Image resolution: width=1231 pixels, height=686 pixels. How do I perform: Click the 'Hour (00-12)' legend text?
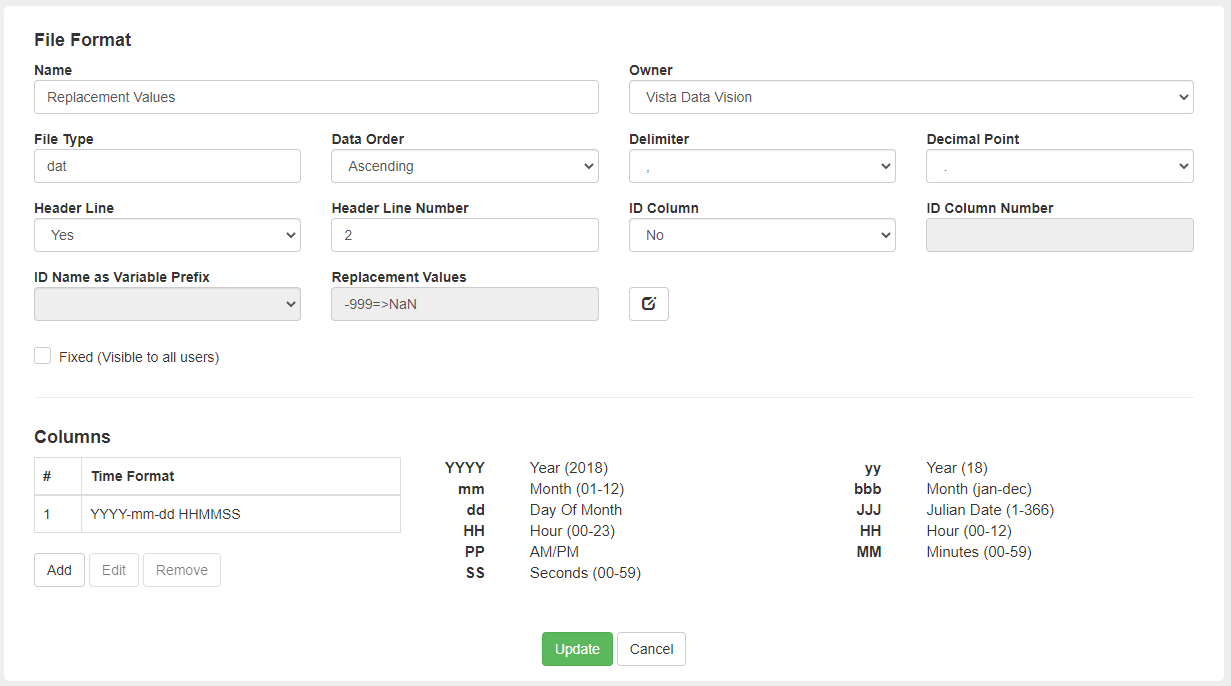click(x=971, y=531)
